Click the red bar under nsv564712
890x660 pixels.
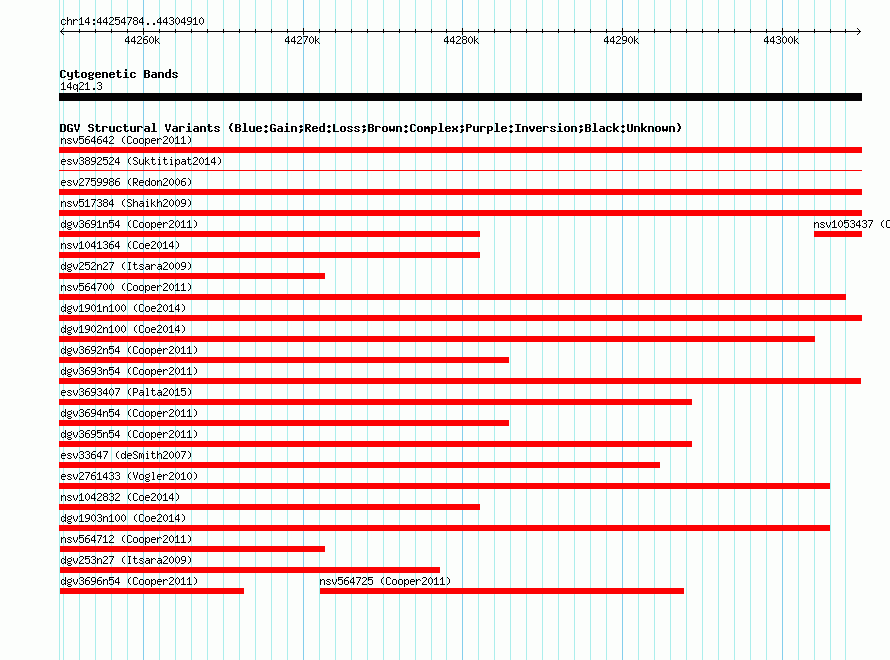pyautogui.click(x=192, y=549)
